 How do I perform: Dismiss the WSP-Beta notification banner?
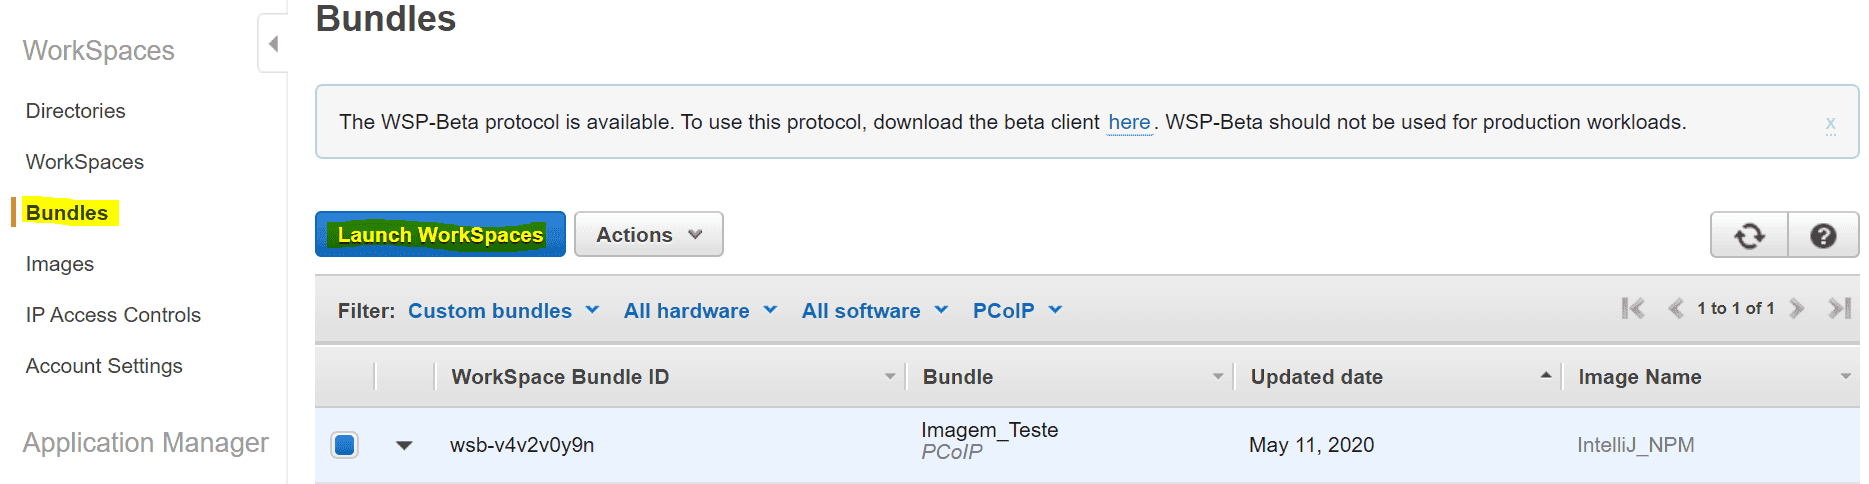pyautogui.click(x=1830, y=123)
